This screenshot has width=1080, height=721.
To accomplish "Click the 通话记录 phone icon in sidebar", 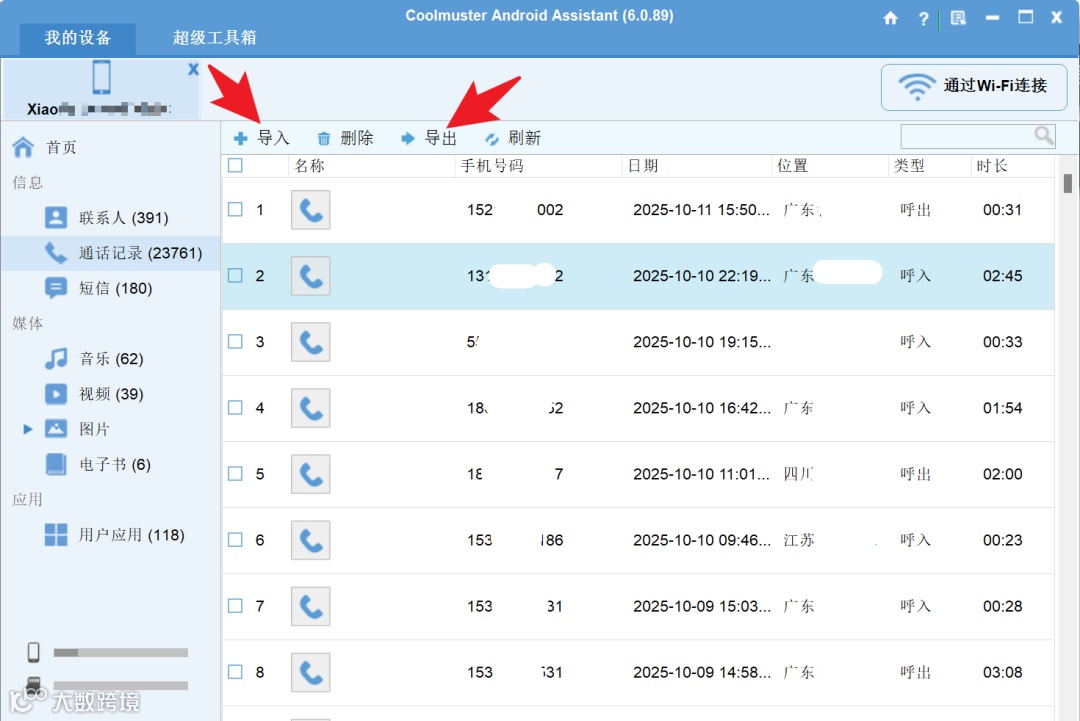I will pos(56,253).
